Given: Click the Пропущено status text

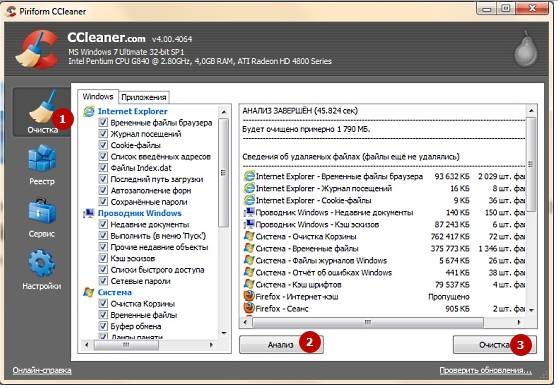Looking at the screenshot, I should pyautogui.click(x=449, y=297).
